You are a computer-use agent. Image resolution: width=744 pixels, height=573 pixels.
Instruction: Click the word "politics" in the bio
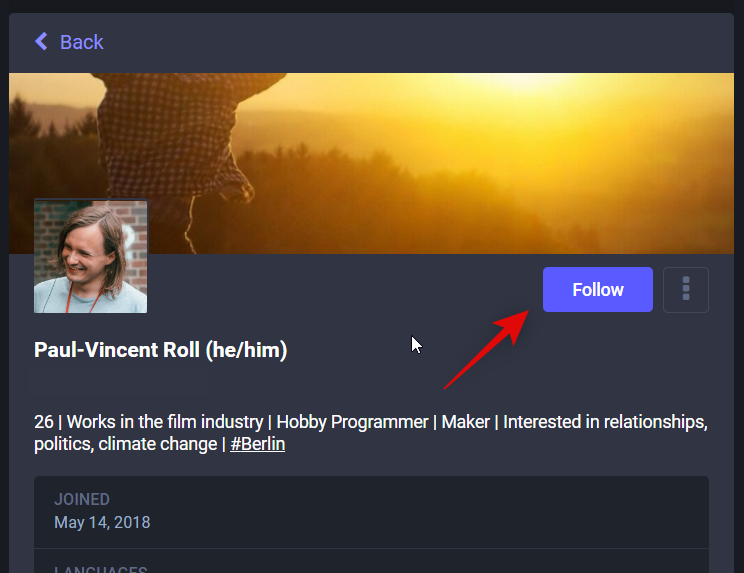click(x=61, y=444)
